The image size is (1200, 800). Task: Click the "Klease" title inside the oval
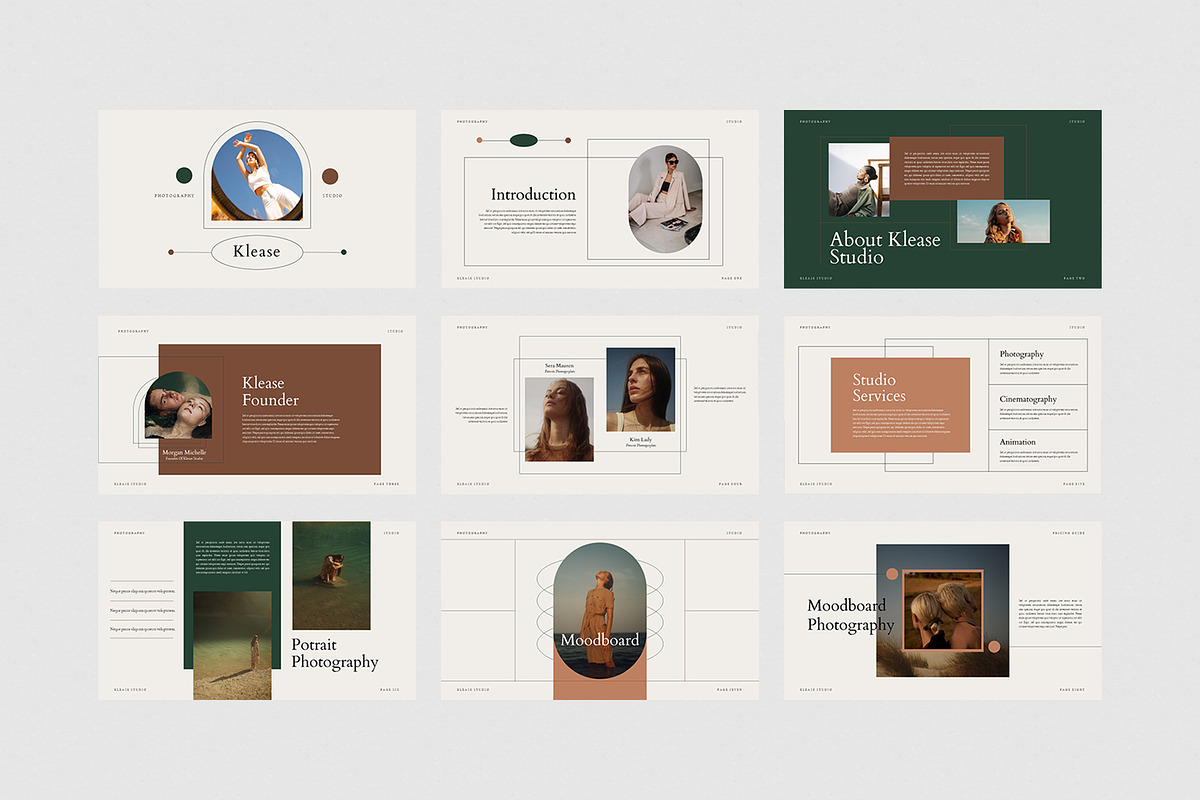[x=257, y=252]
